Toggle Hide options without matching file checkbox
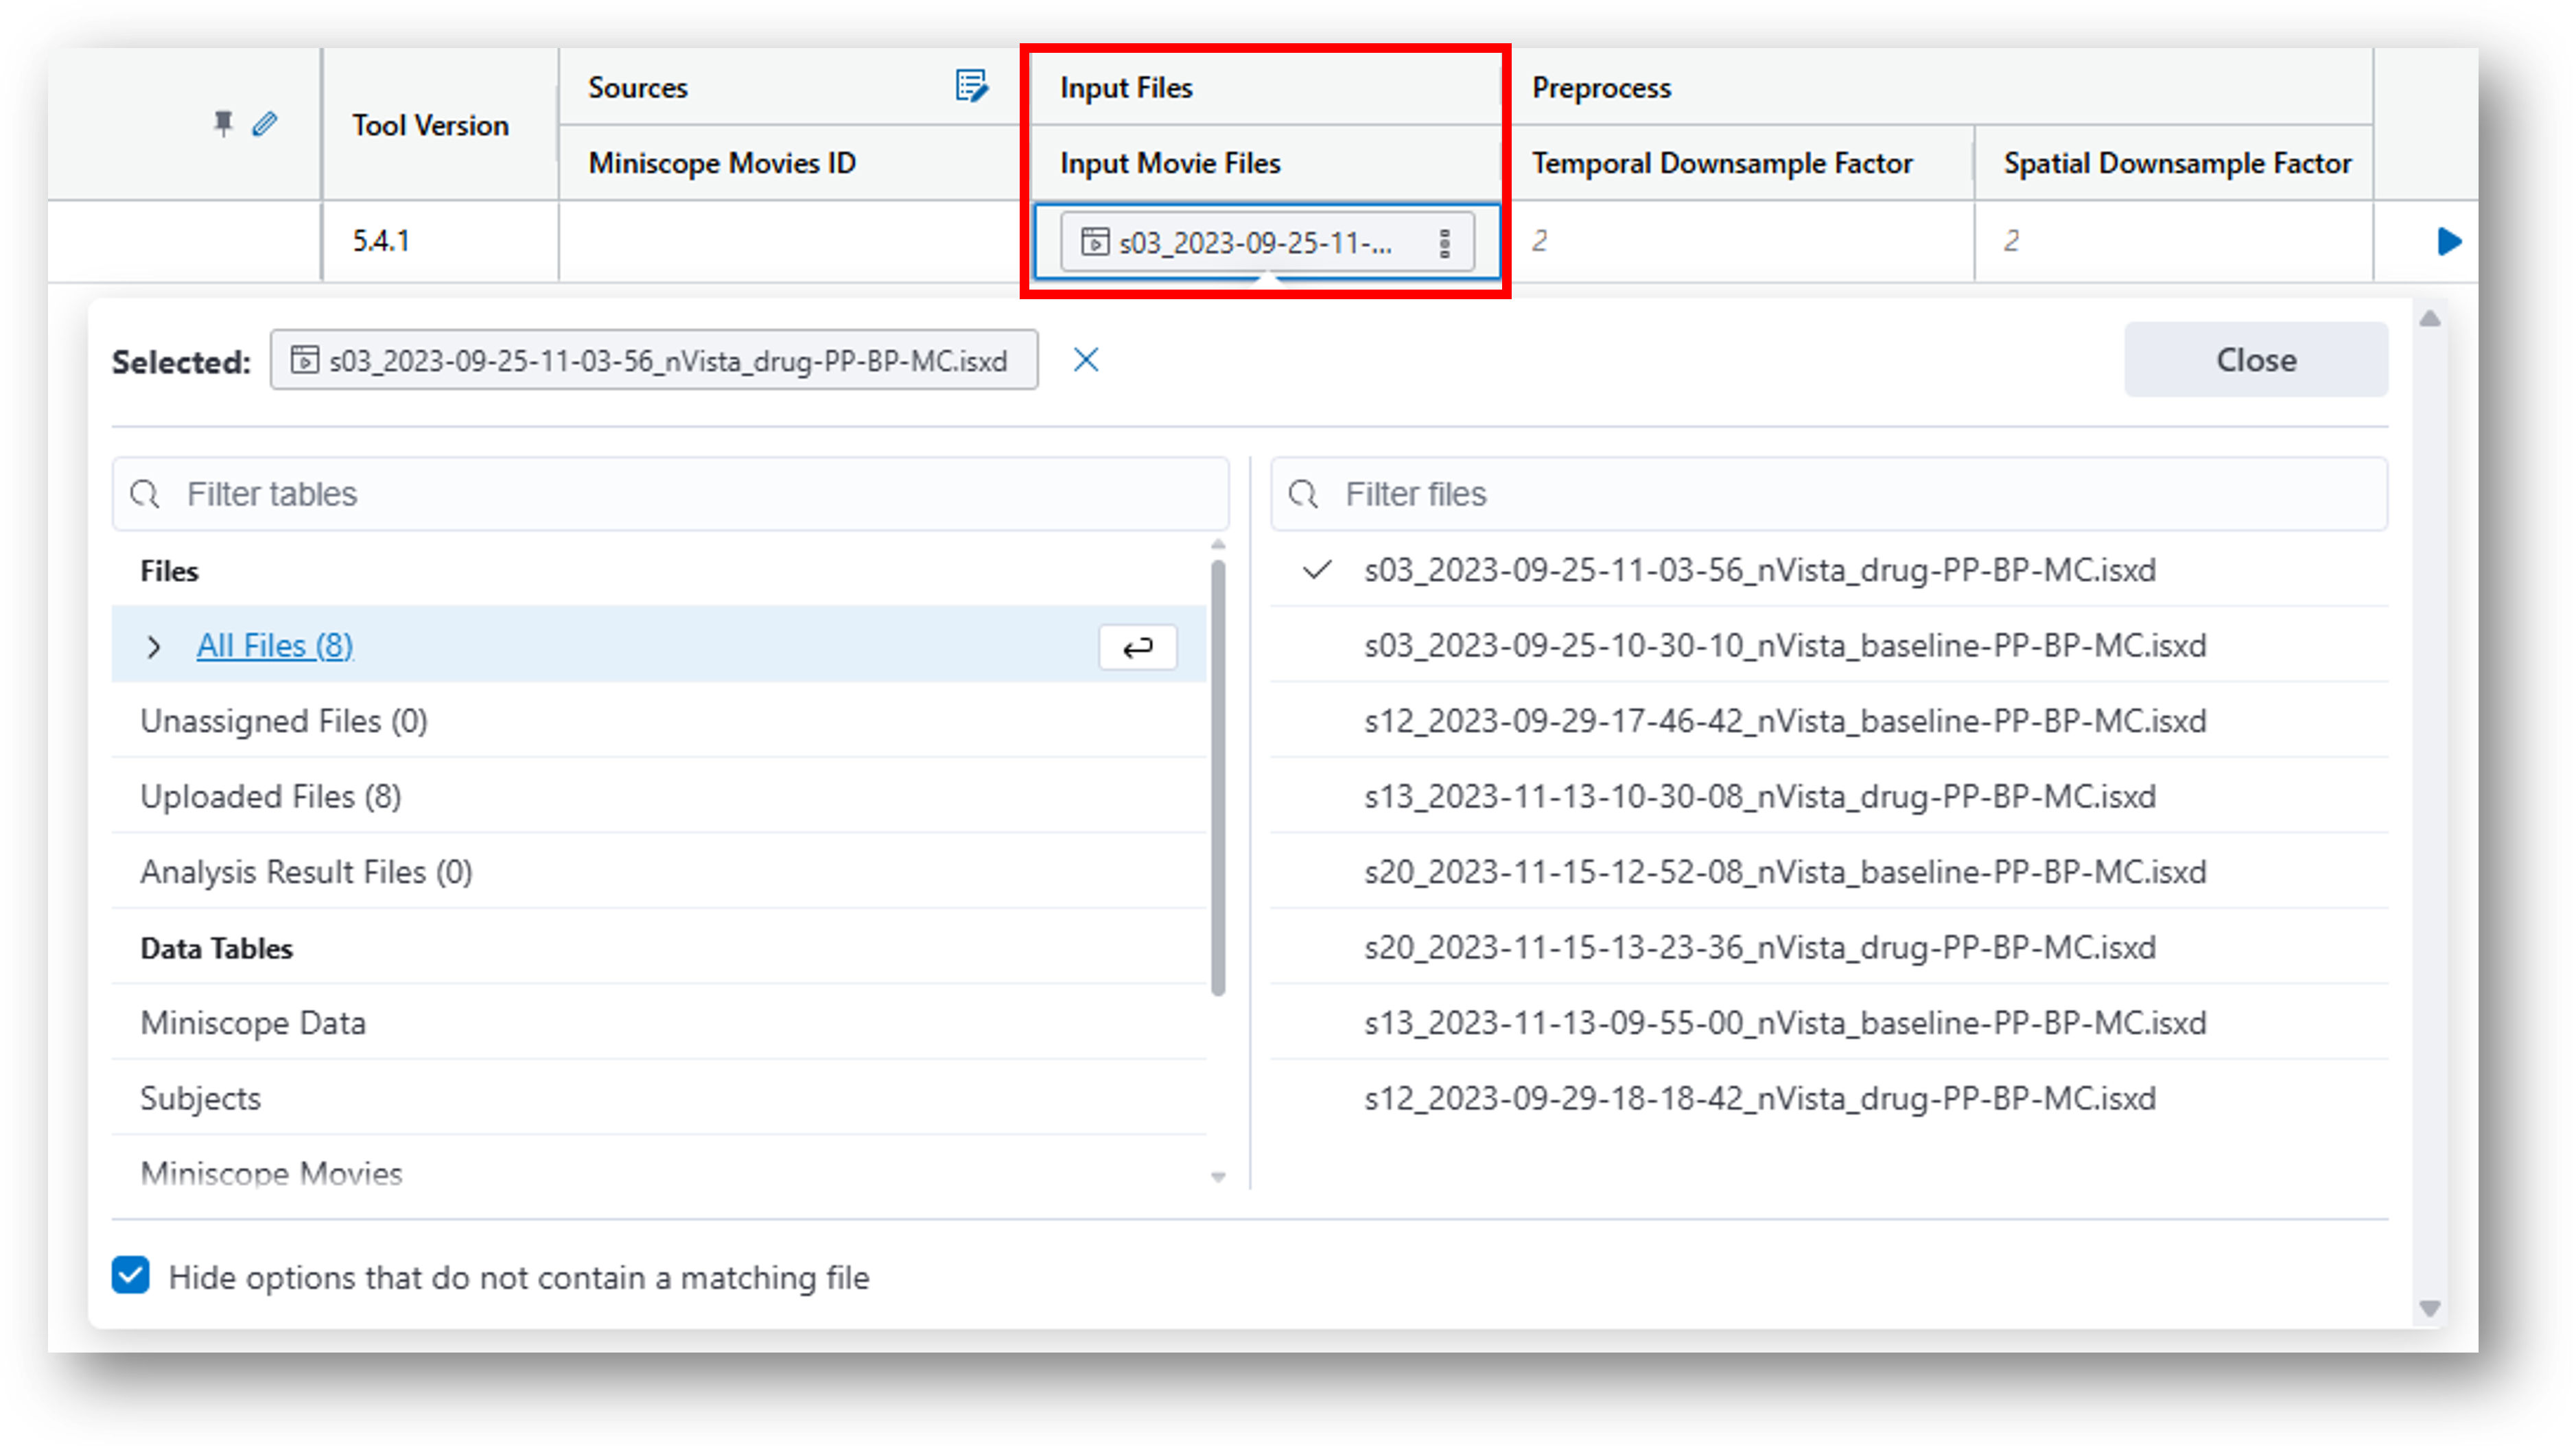2576x1450 pixels. tap(131, 1276)
